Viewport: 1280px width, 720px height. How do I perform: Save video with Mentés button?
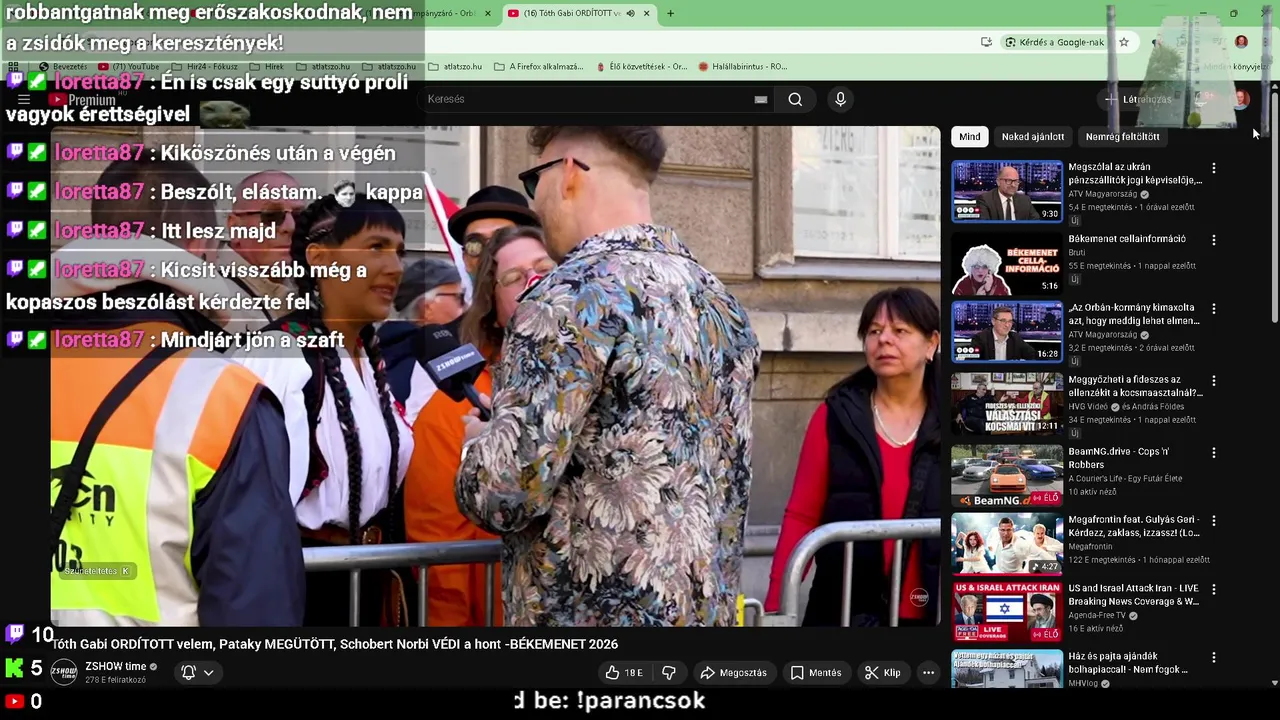(816, 673)
